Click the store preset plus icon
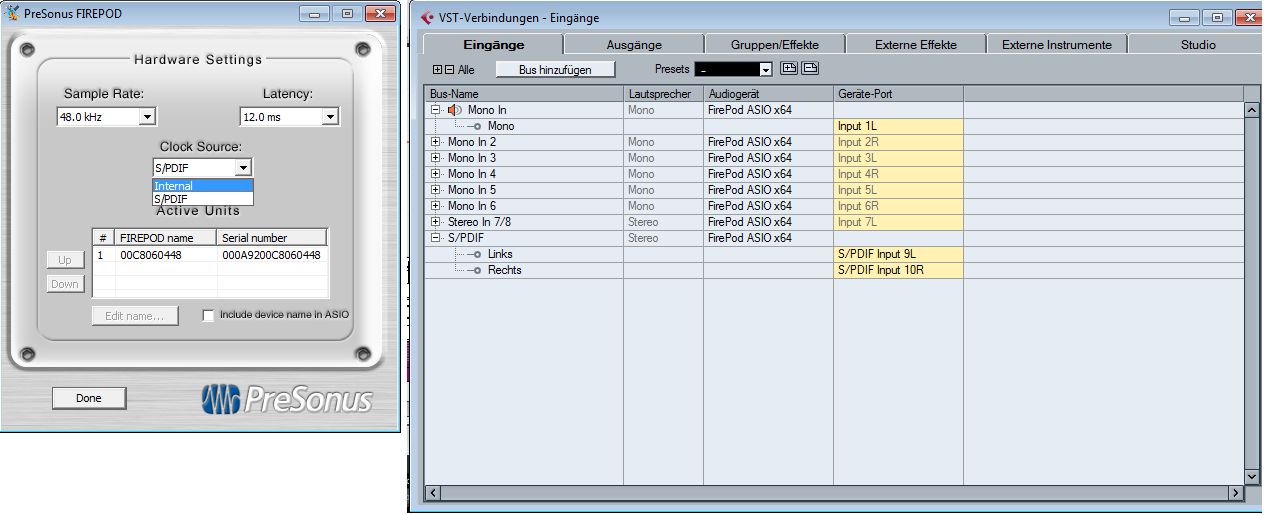Viewport: 1265px width, 515px height. [x=789, y=69]
